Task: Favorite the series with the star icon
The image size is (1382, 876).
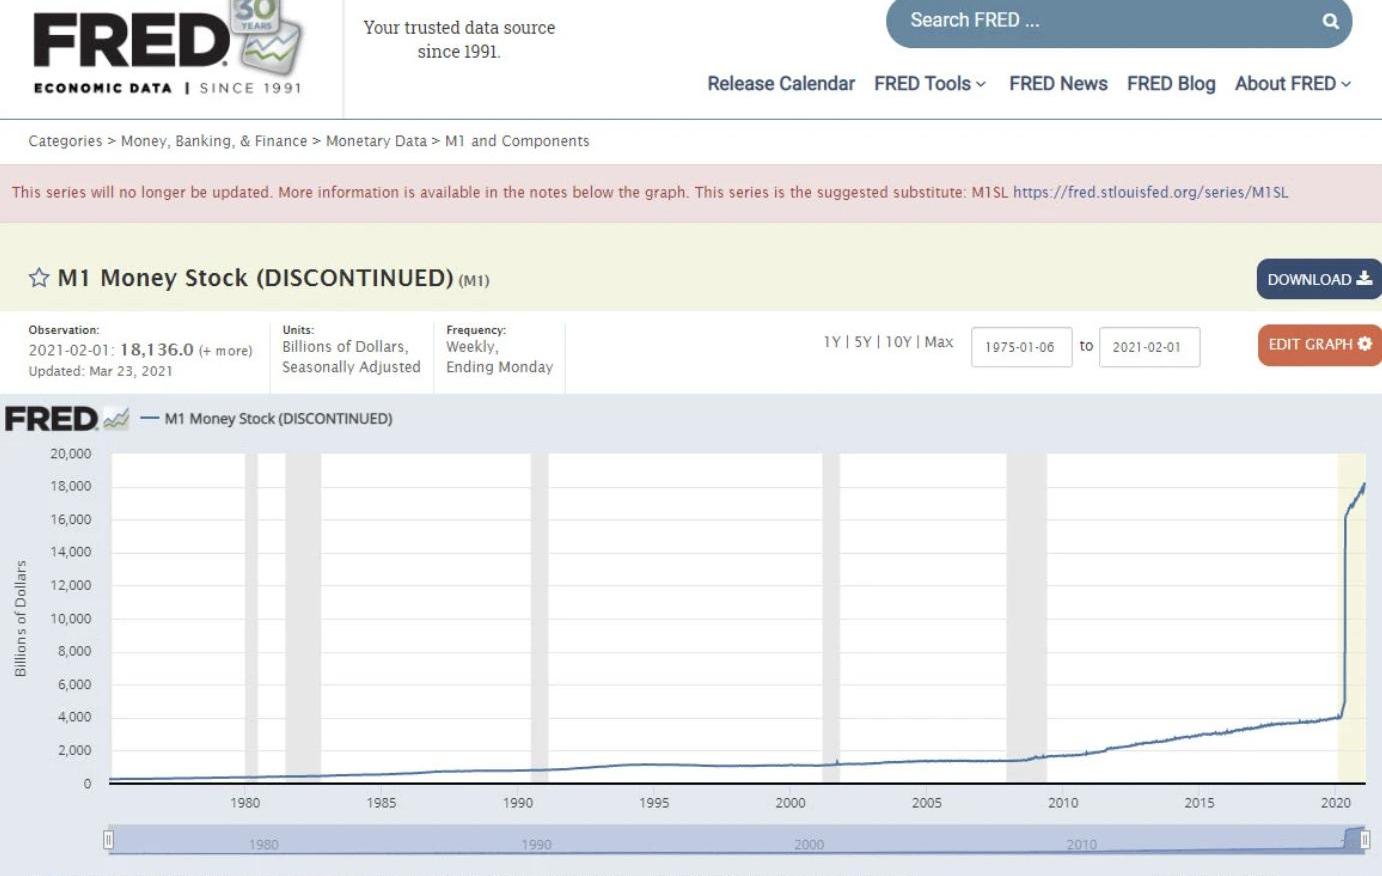Action: (x=39, y=278)
